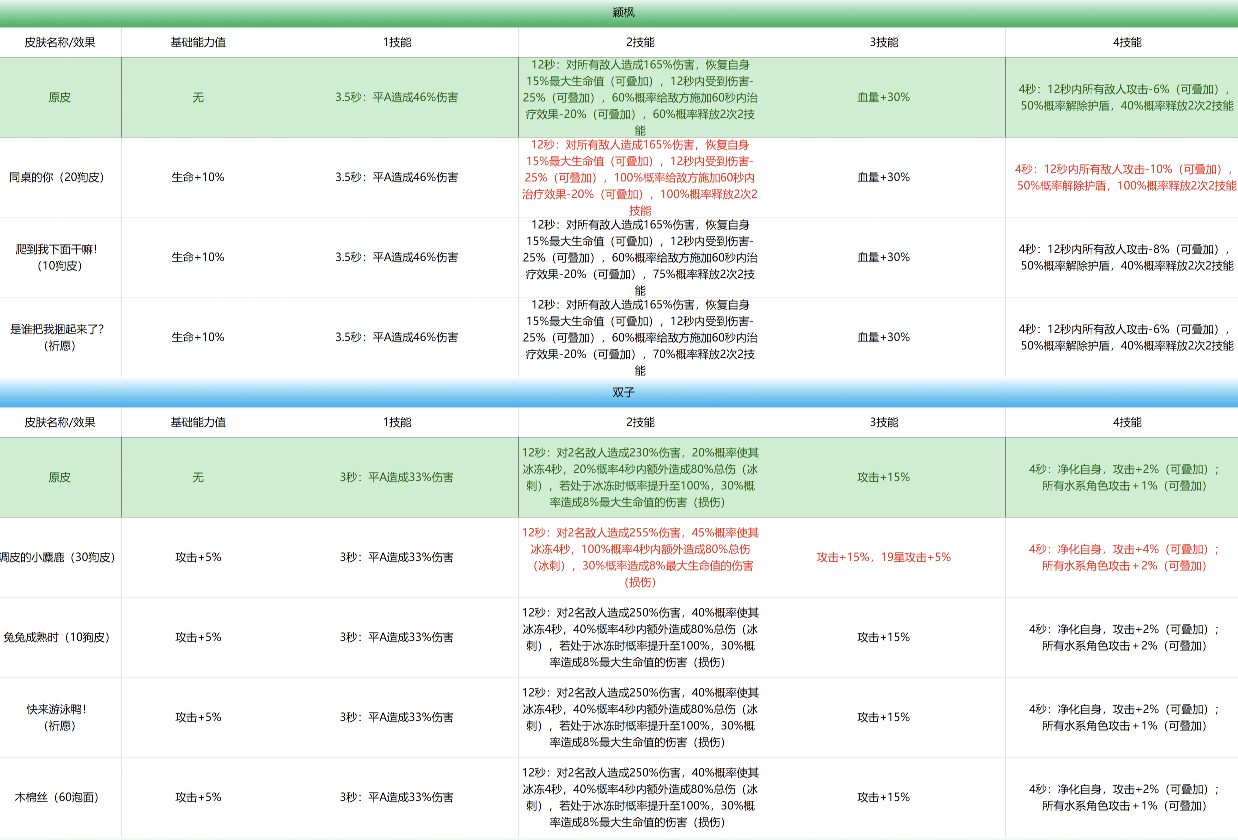Image resolution: width=1238 pixels, height=840 pixels.
Task: Select the red 攻击+15%，19星攻击+5% cell
Action: pyautogui.click(x=883, y=557)
